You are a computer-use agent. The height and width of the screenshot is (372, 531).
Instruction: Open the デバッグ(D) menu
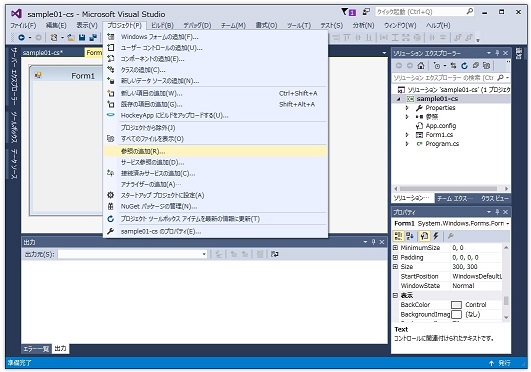(x=197, y=25)
